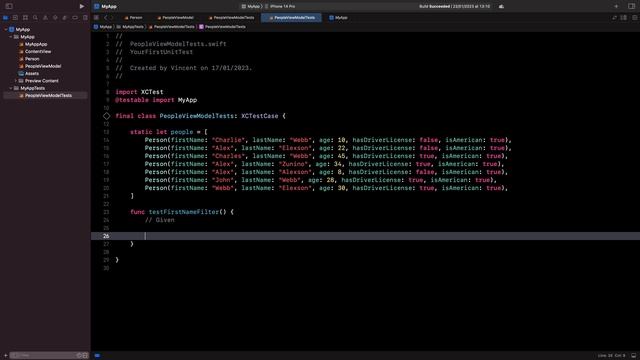The height and width of the screenshot is (360, 640).
Task: Click "John" string on line 19
Action: (x=223, y=180)
